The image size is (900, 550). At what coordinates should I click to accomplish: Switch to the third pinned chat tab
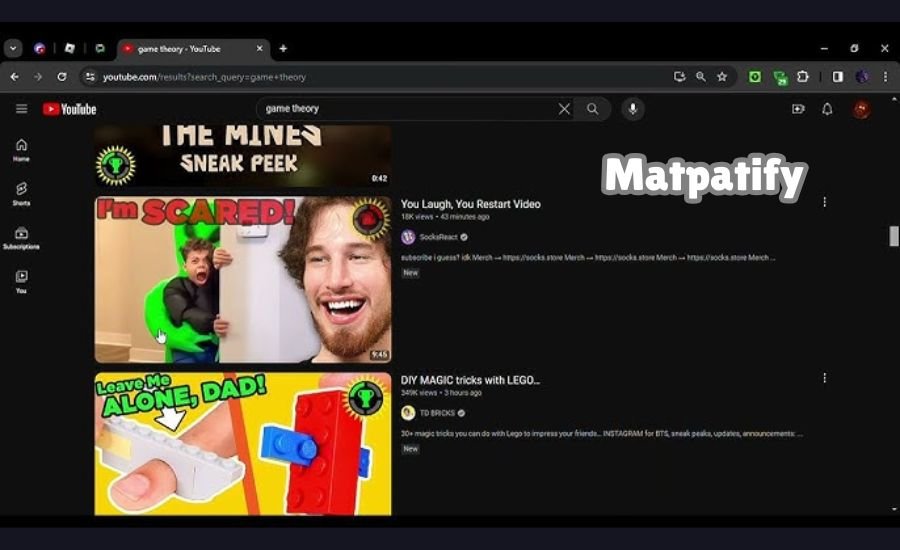tap(100, 49)
